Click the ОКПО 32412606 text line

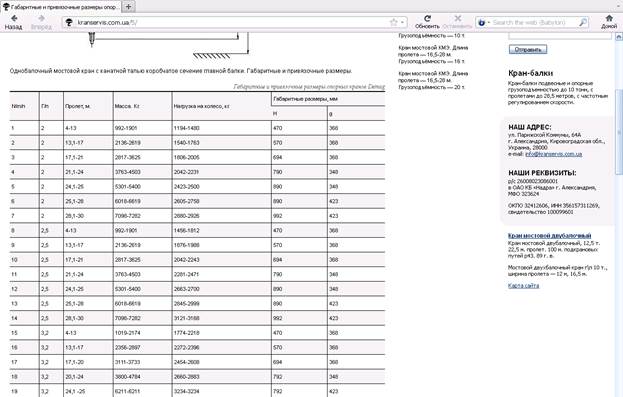[553, 205]
